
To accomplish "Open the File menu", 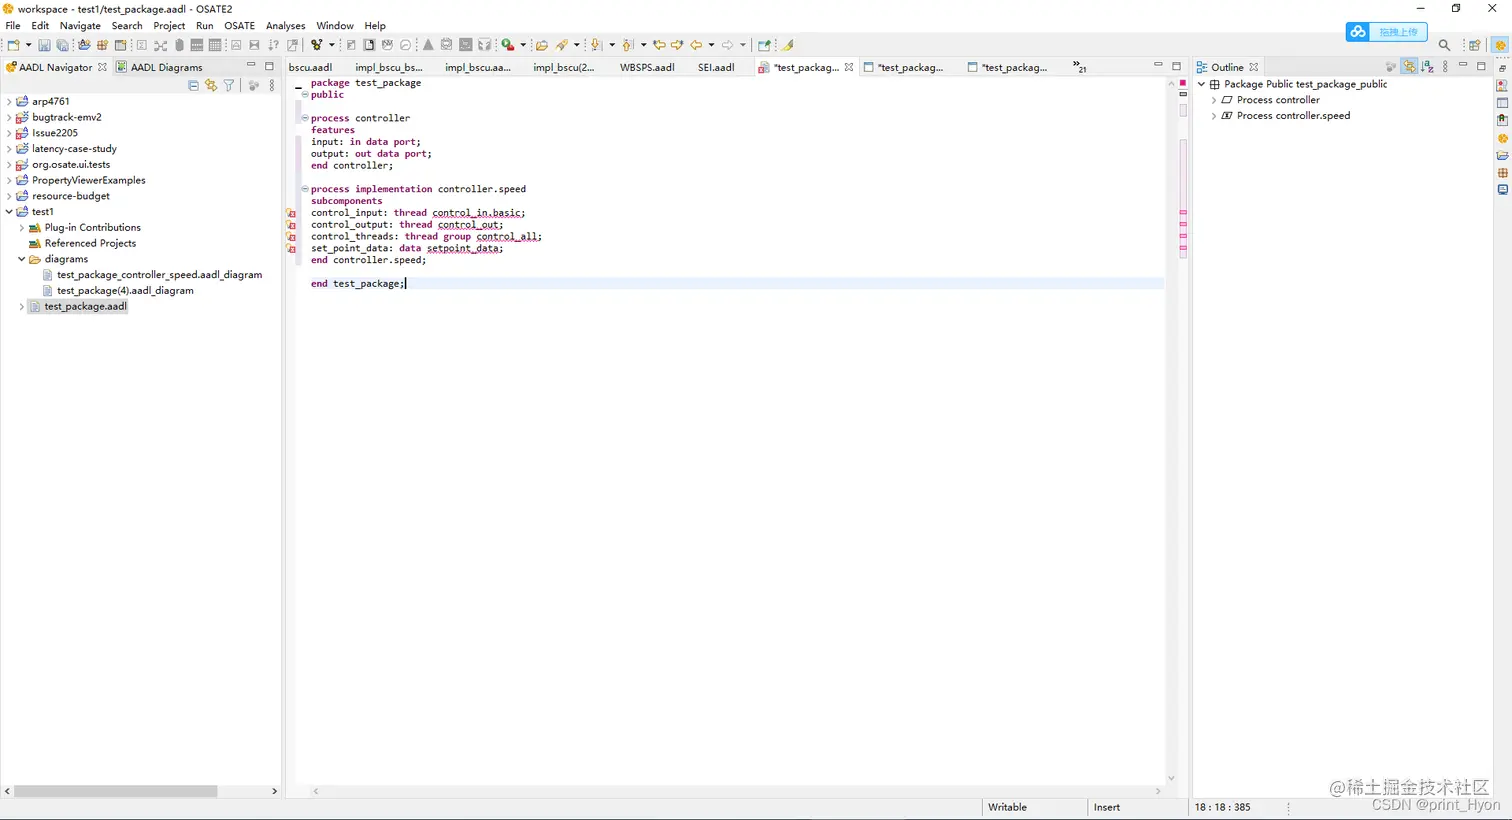I will click(x=13, y=26).
